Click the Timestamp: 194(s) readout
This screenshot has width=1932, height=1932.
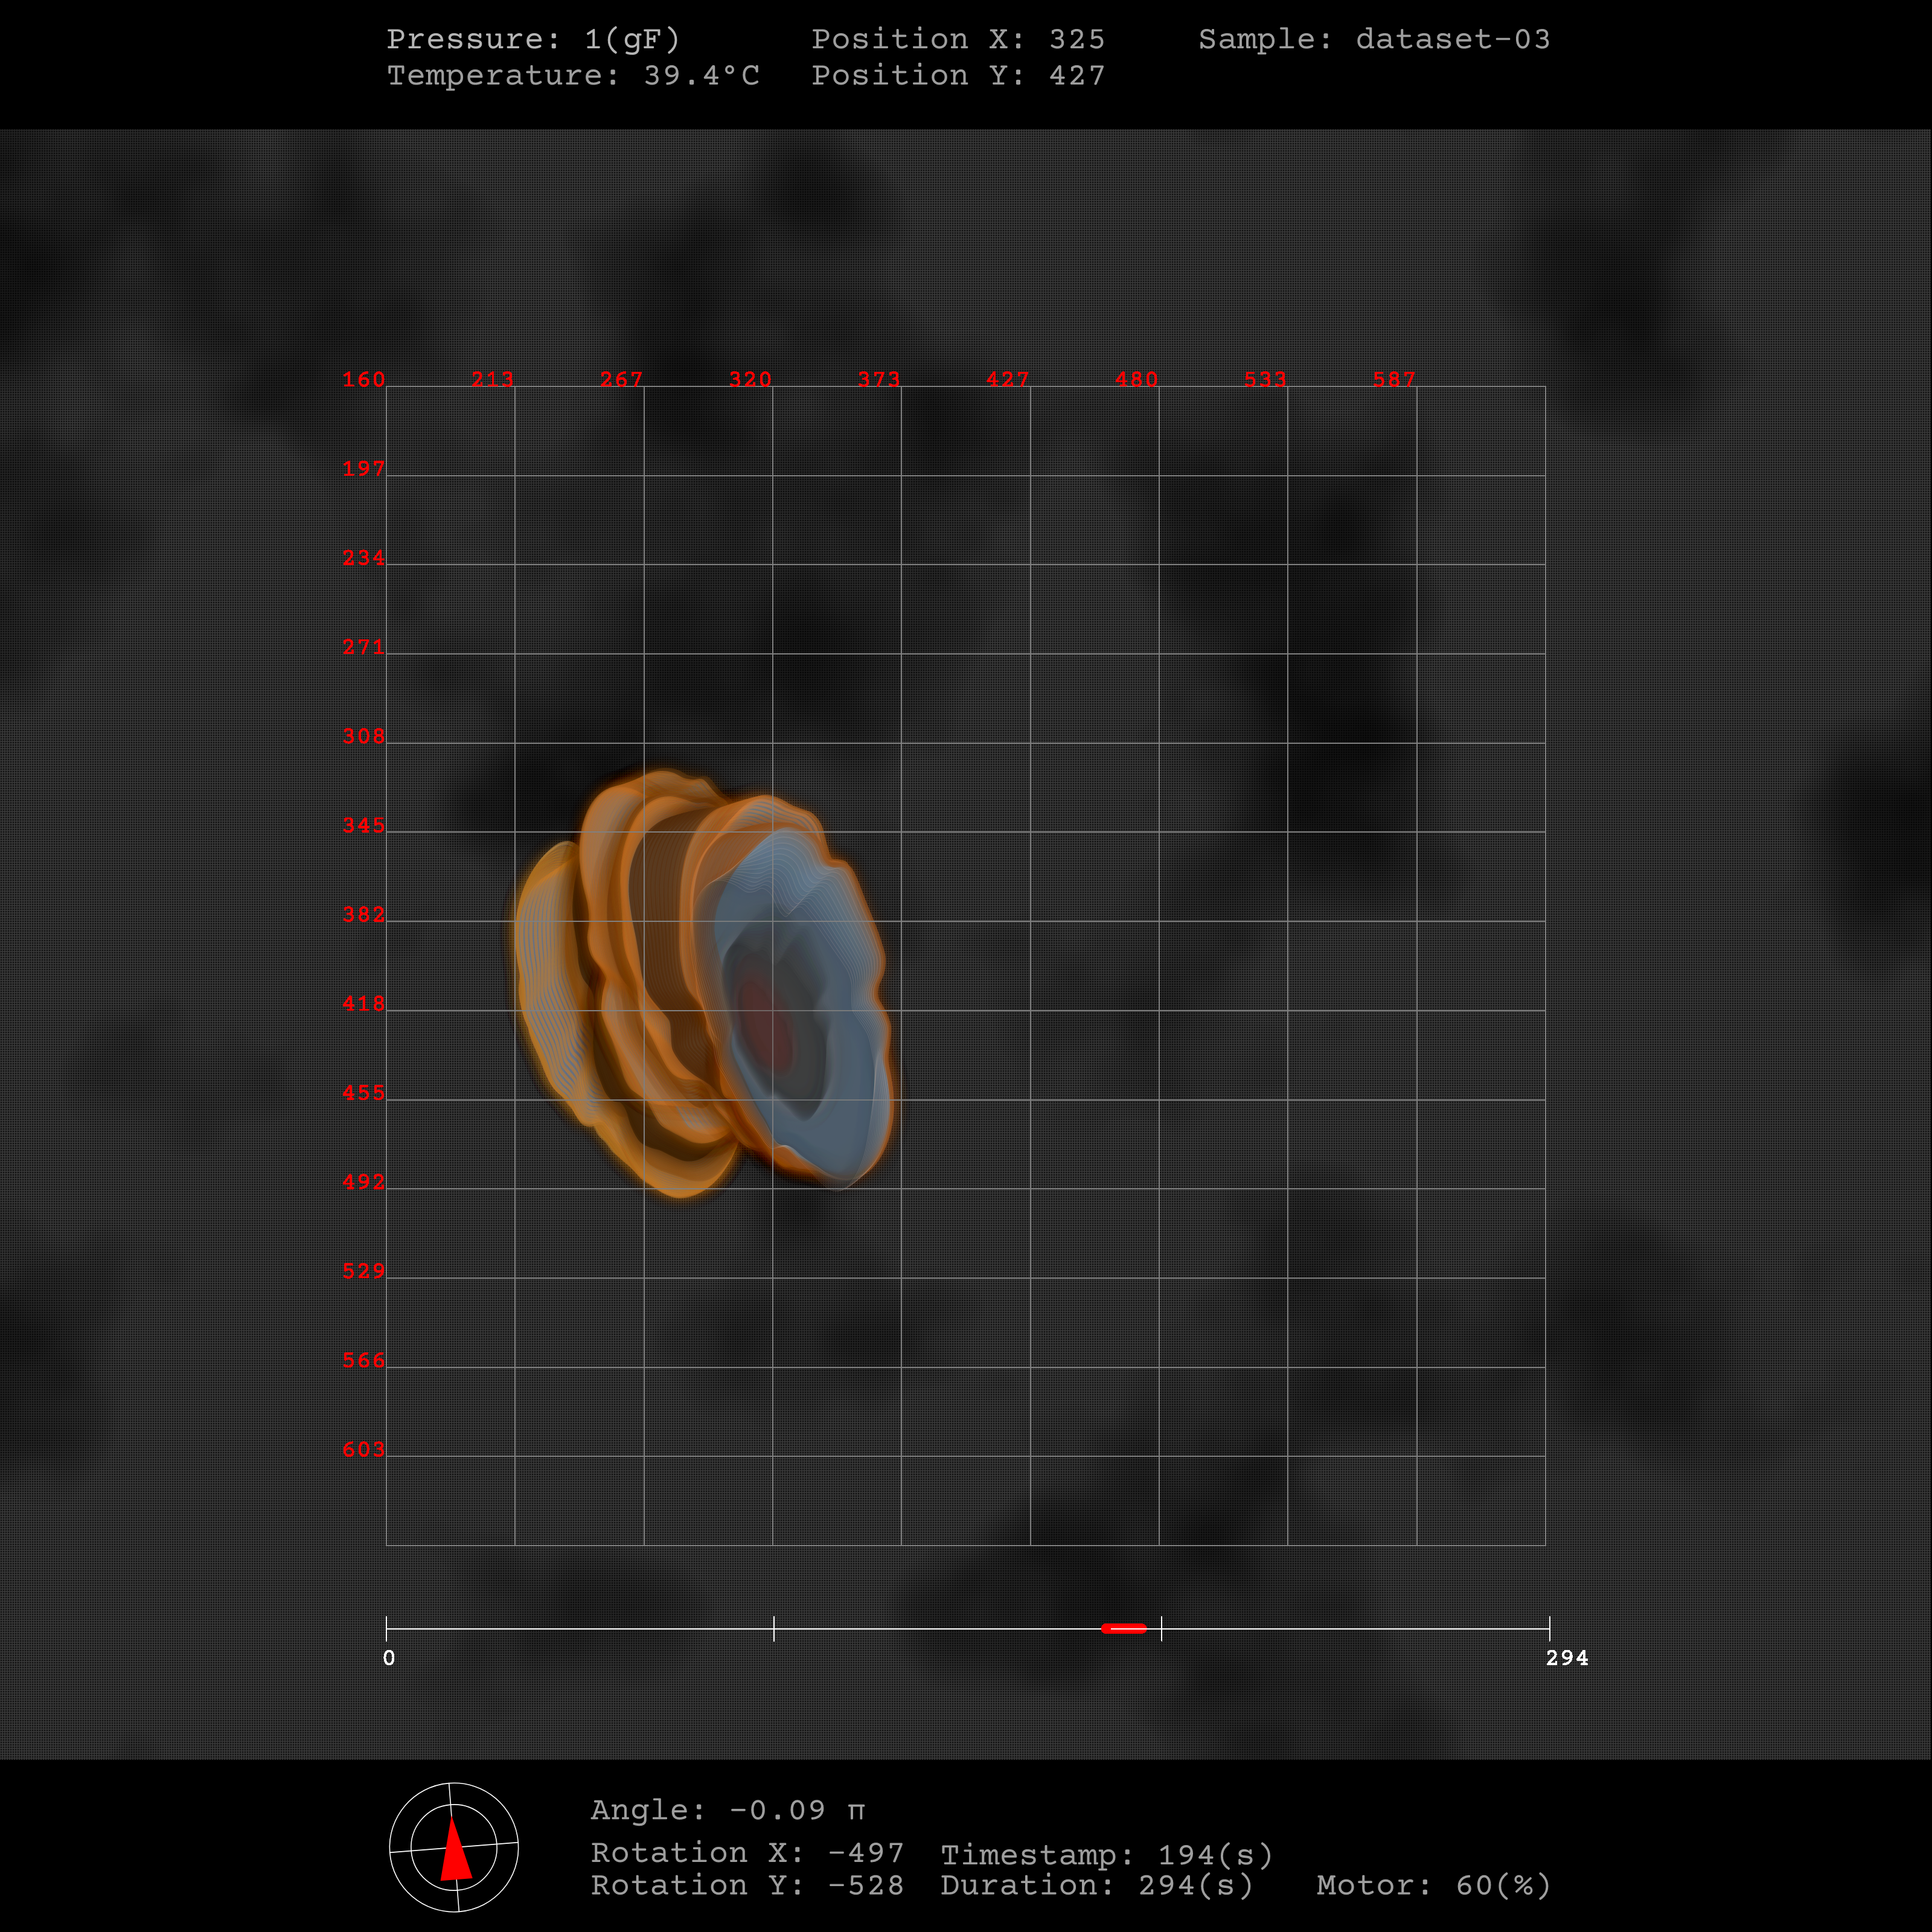click(1106, 1855)
